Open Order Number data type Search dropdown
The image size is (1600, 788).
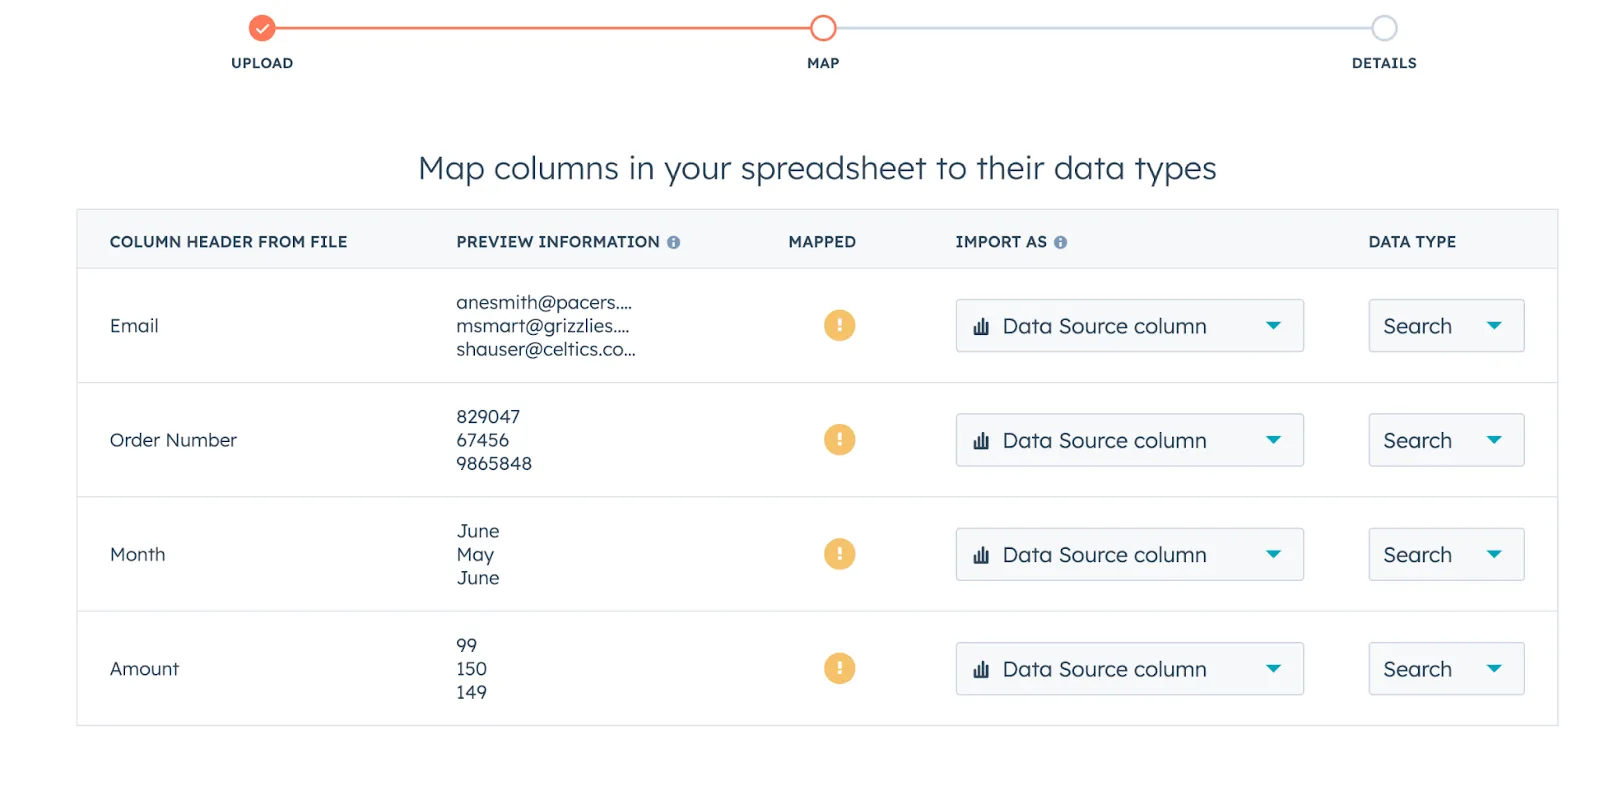(x=1445, y=440)
